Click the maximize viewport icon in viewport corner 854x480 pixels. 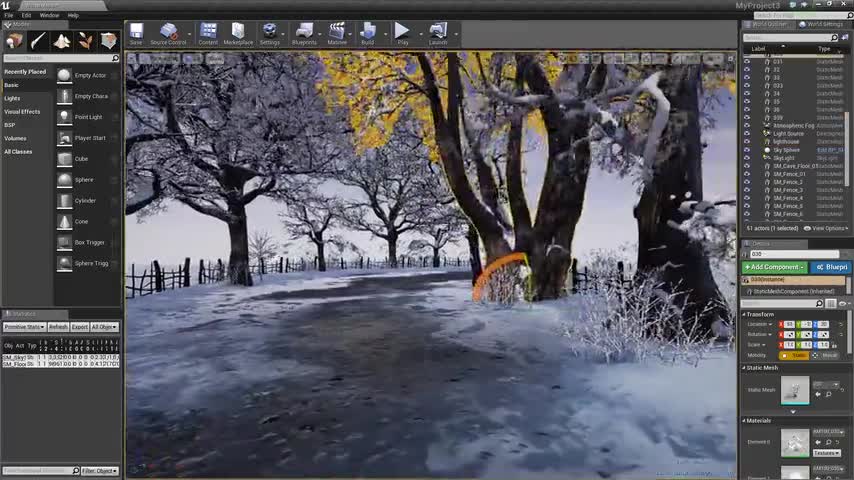[730, 58]
